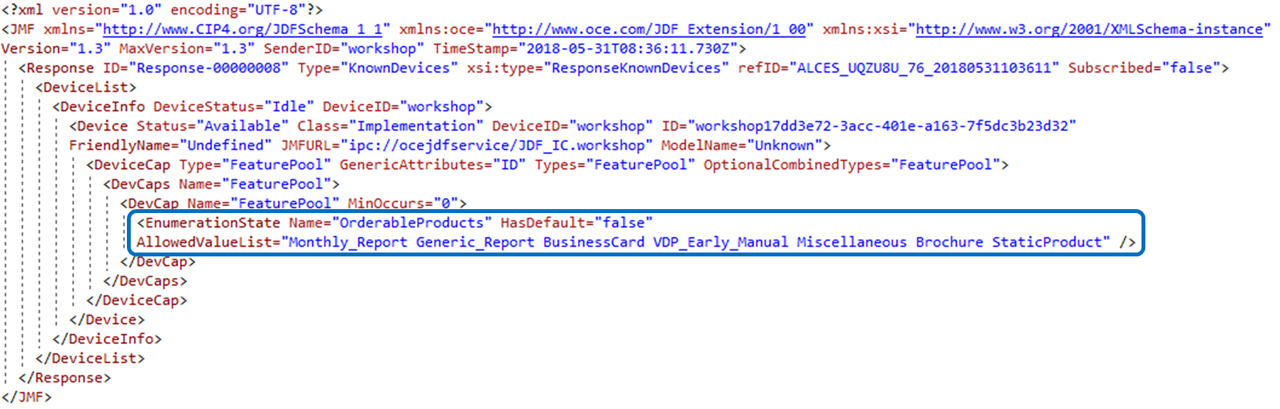Click the Subscribed attribute name

(1109, 68)
